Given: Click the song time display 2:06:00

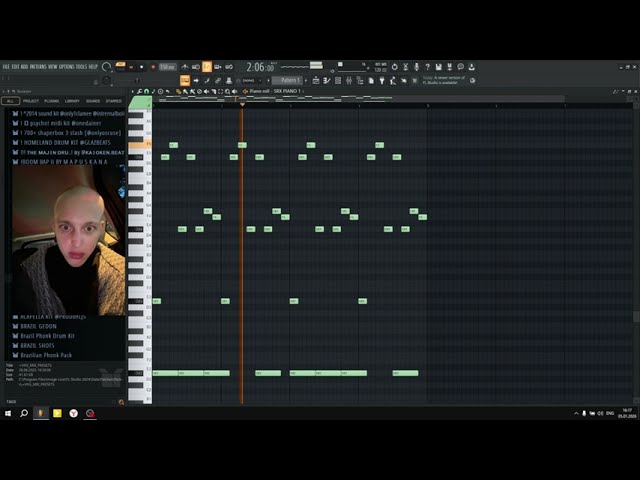Looking at the screenshot, I should click(260, 67).
